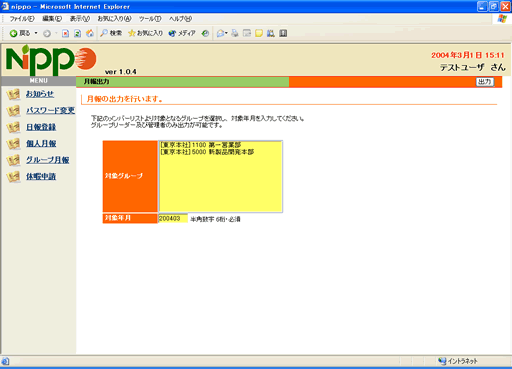This screenshot has width=512, height=369.
Task: Click the yellow Discuss note icon
Action: point(259,33)
